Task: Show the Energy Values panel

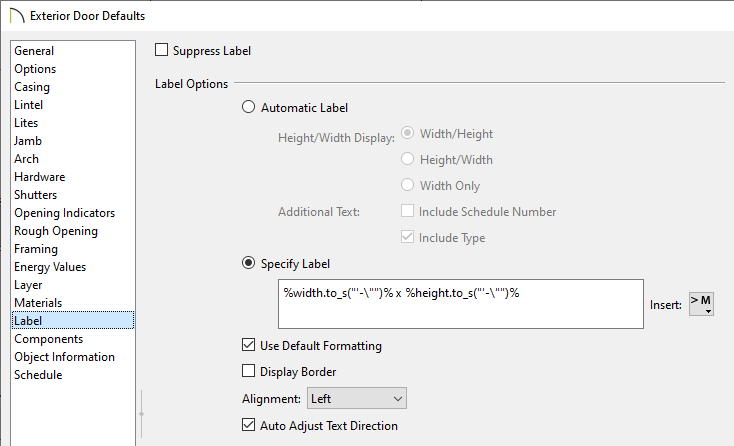Action: click(50, 267)
